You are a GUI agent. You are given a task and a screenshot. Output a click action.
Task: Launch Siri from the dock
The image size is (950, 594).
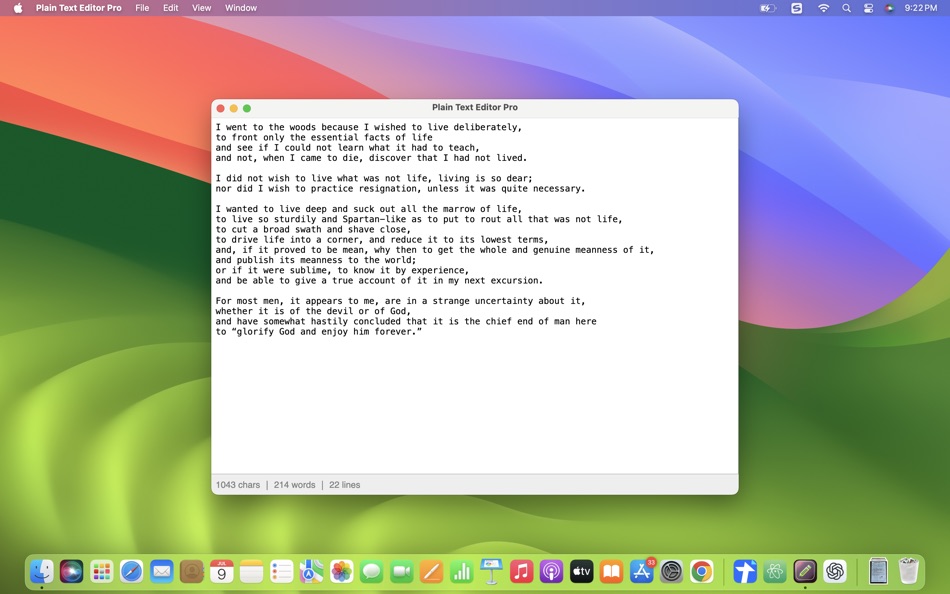[x=71, y=571]
